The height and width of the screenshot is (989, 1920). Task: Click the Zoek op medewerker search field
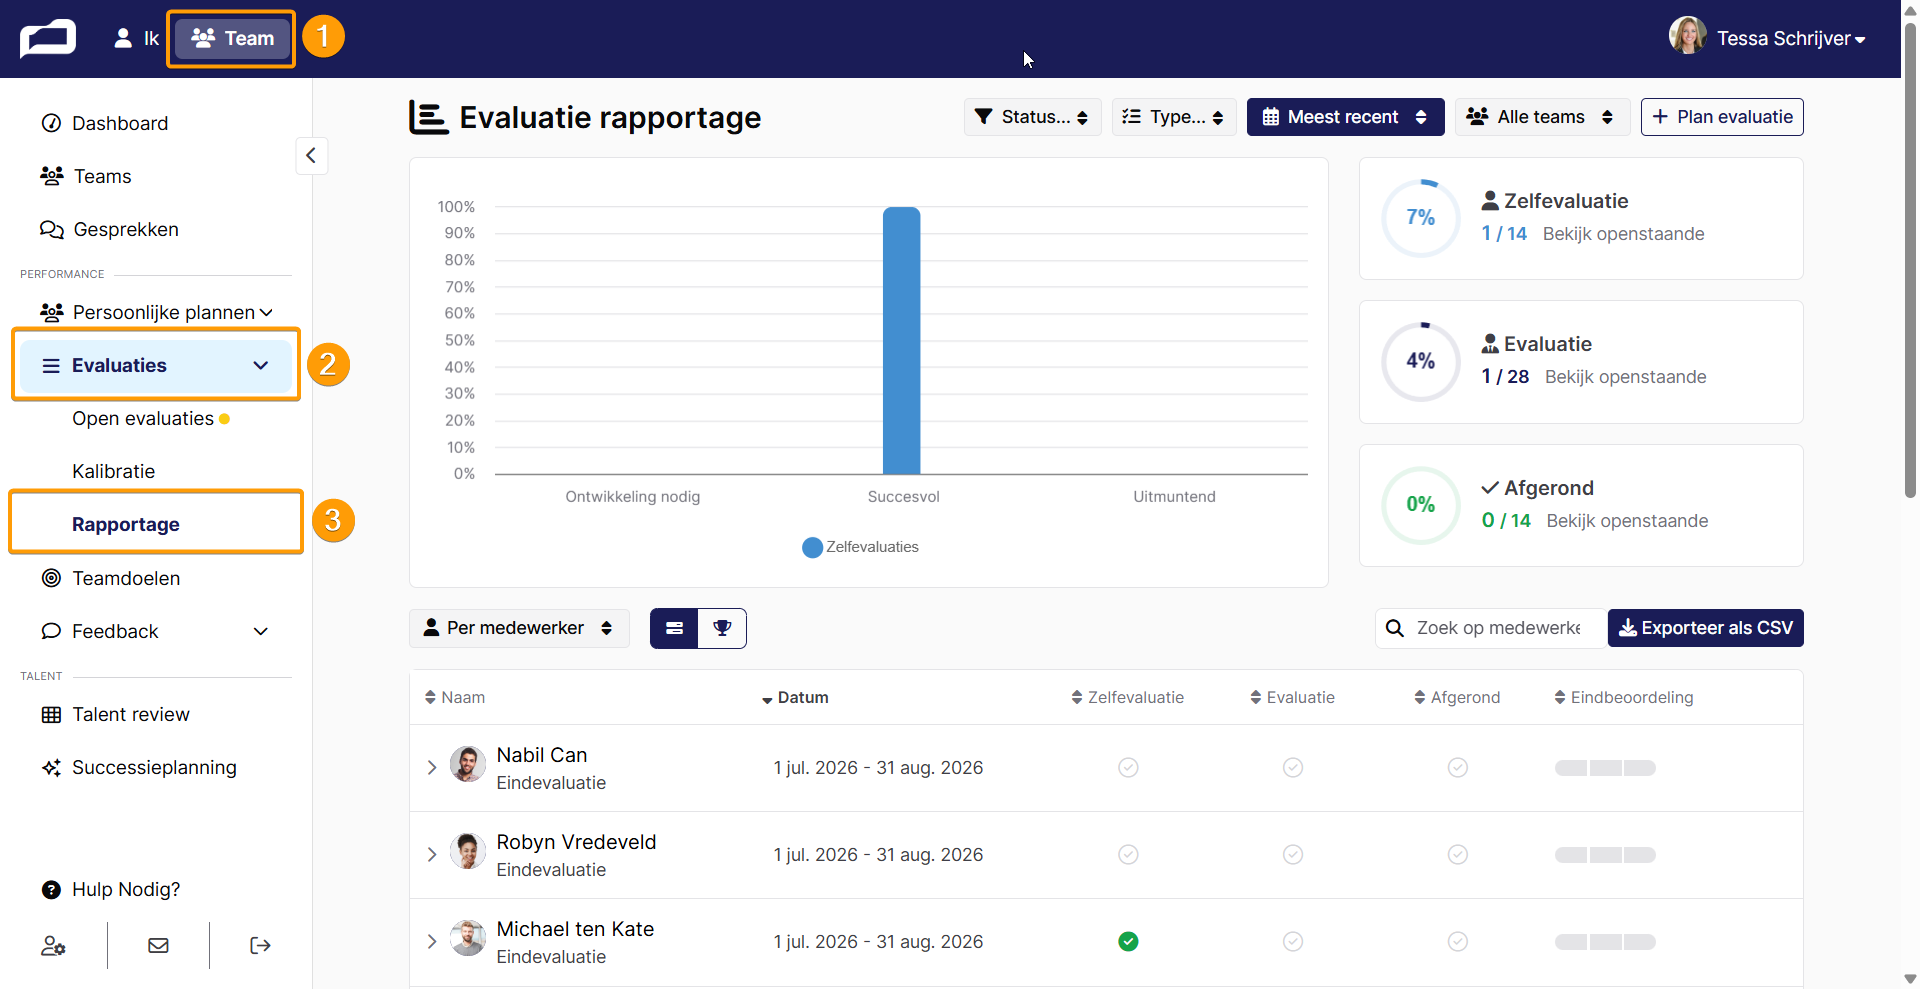(1491, 628)
